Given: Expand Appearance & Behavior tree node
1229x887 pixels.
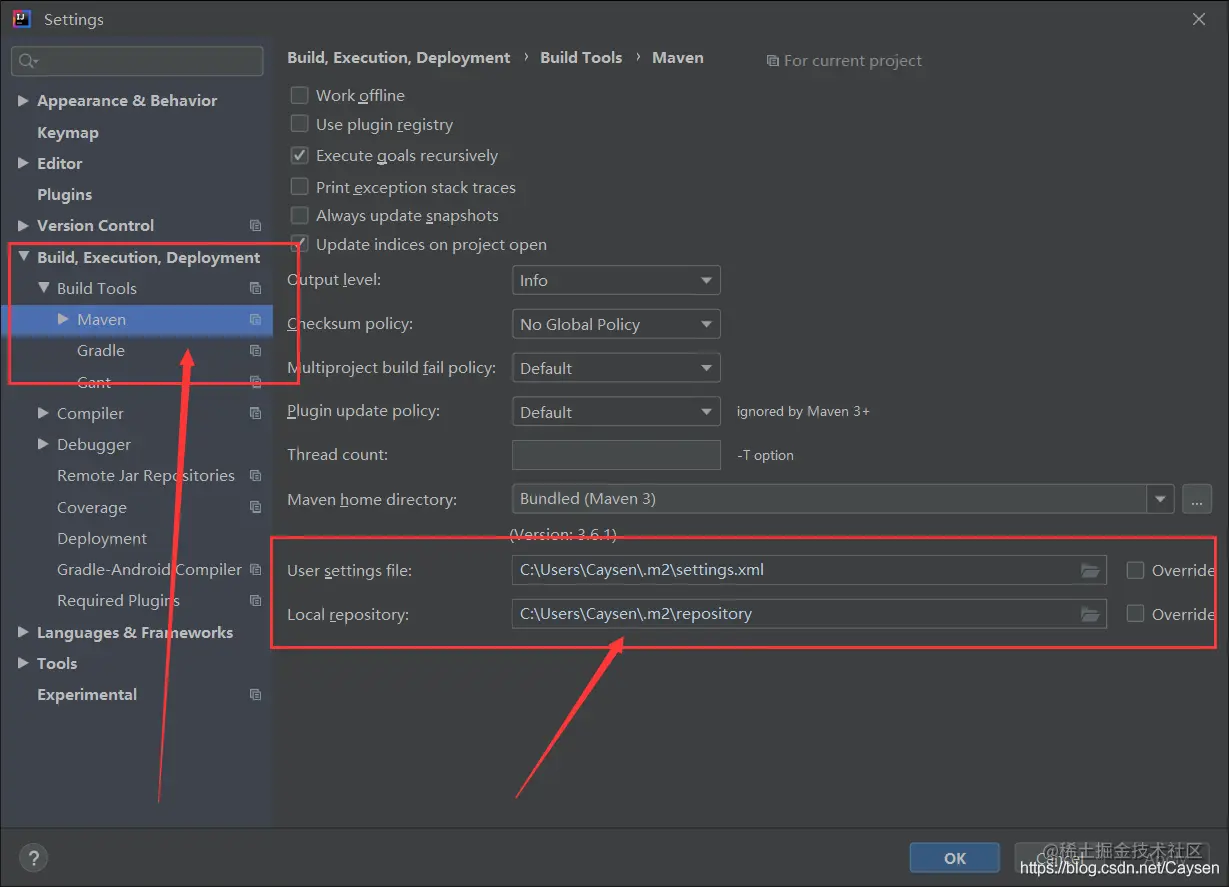Looking at the screenshot, I should point(23,101).
